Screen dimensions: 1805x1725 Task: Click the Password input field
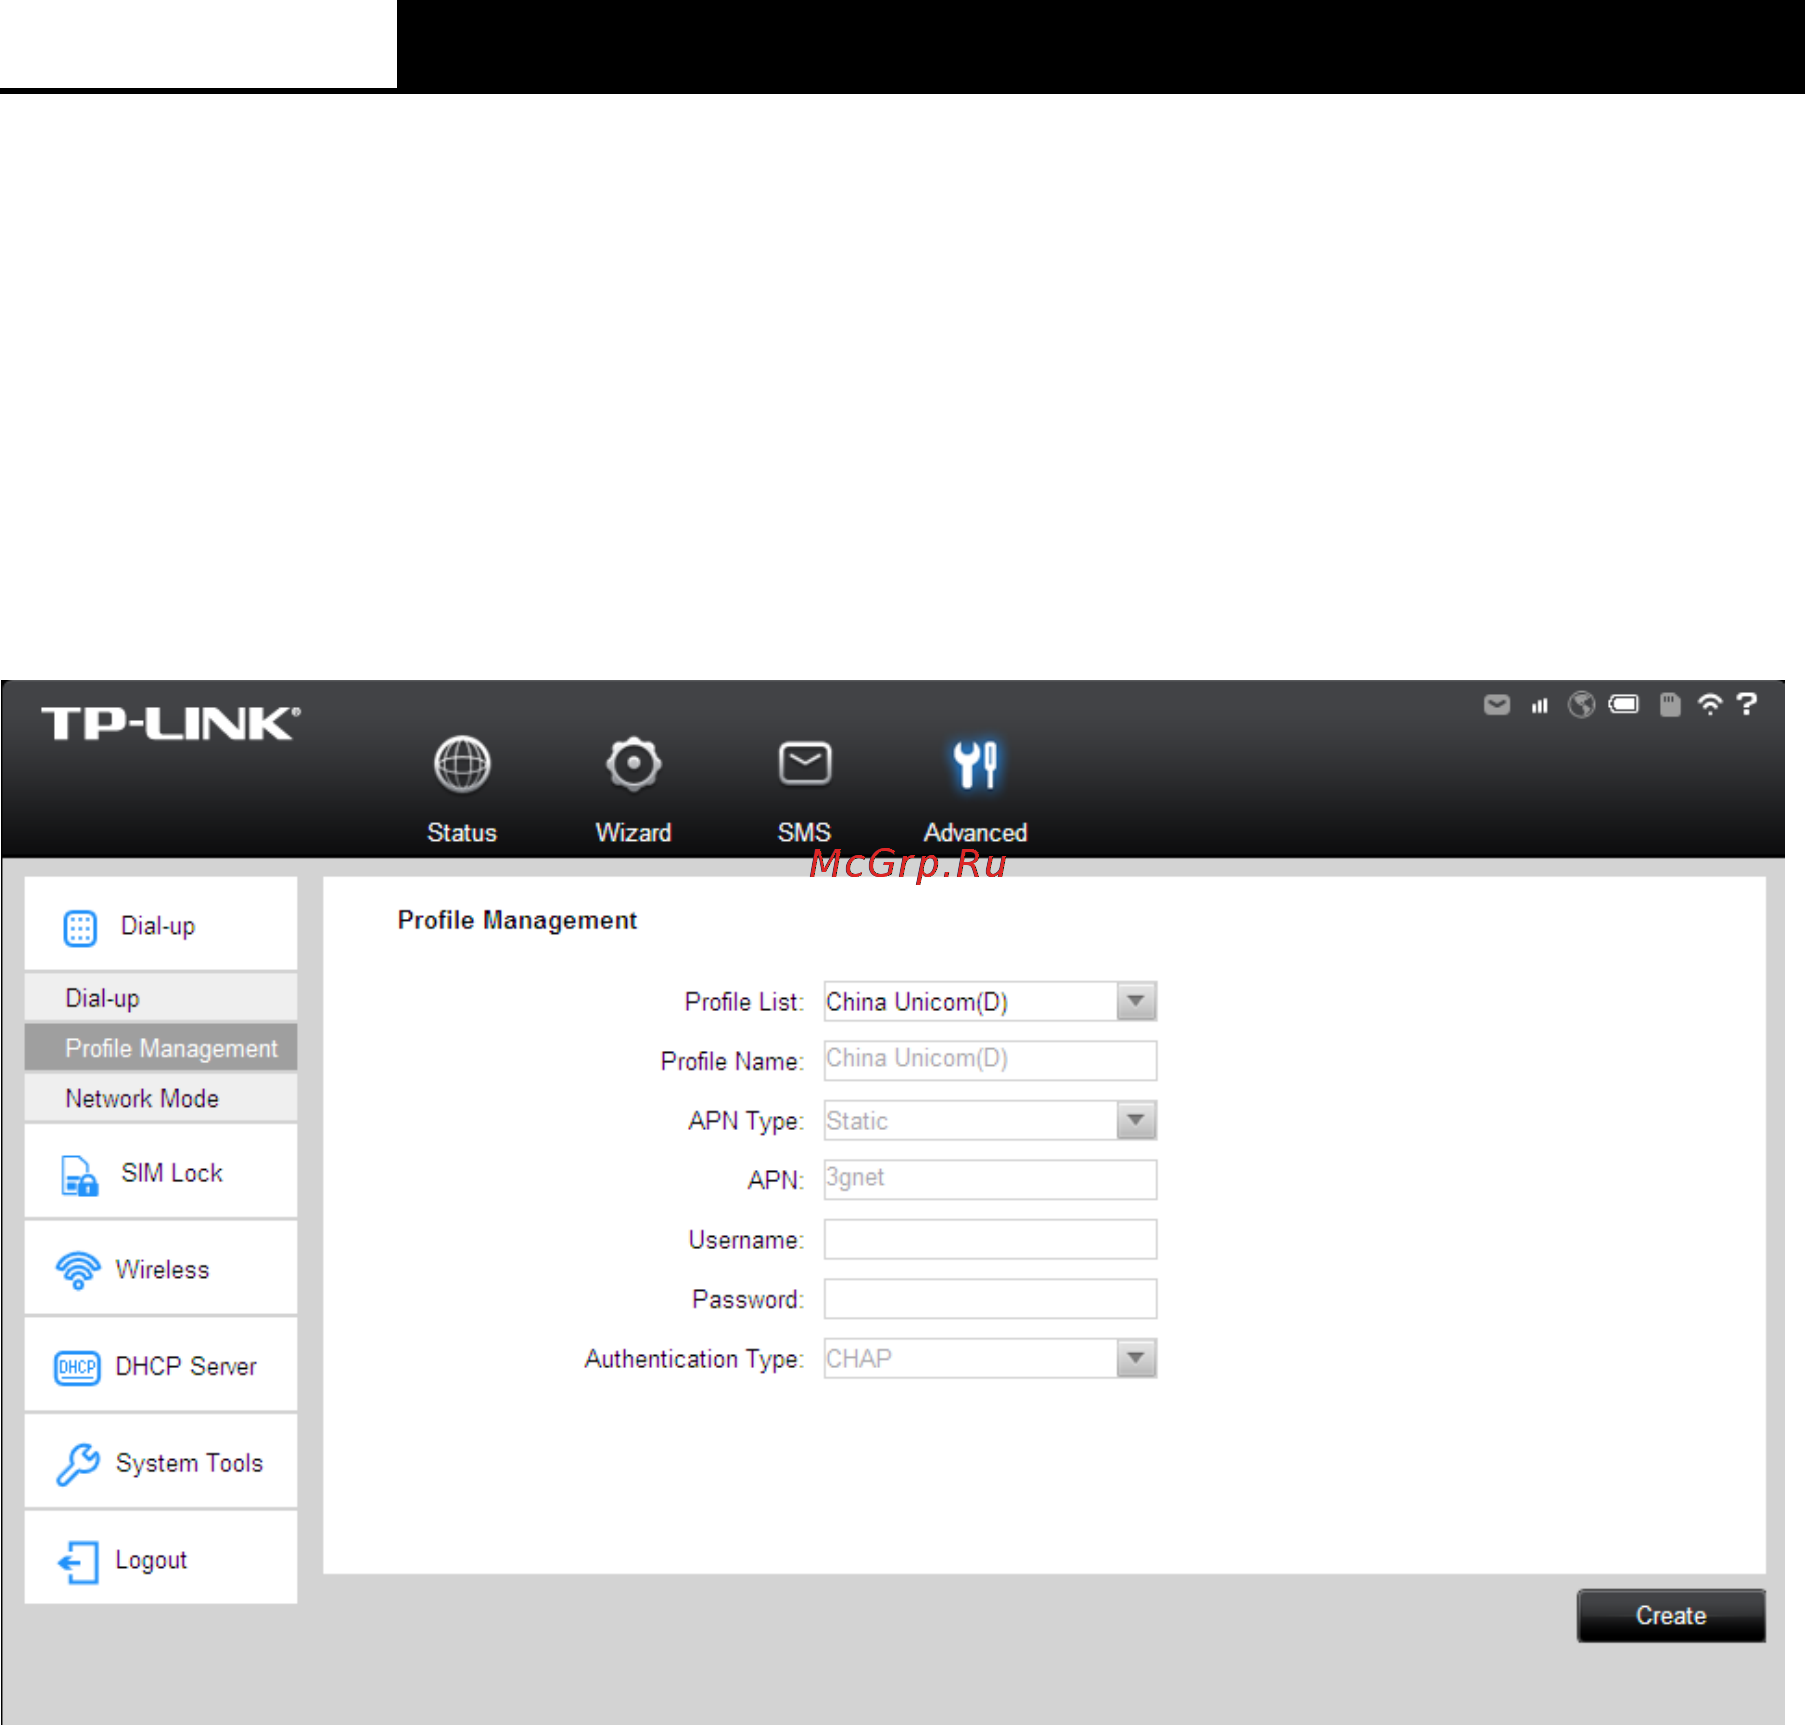point(990,1298)
